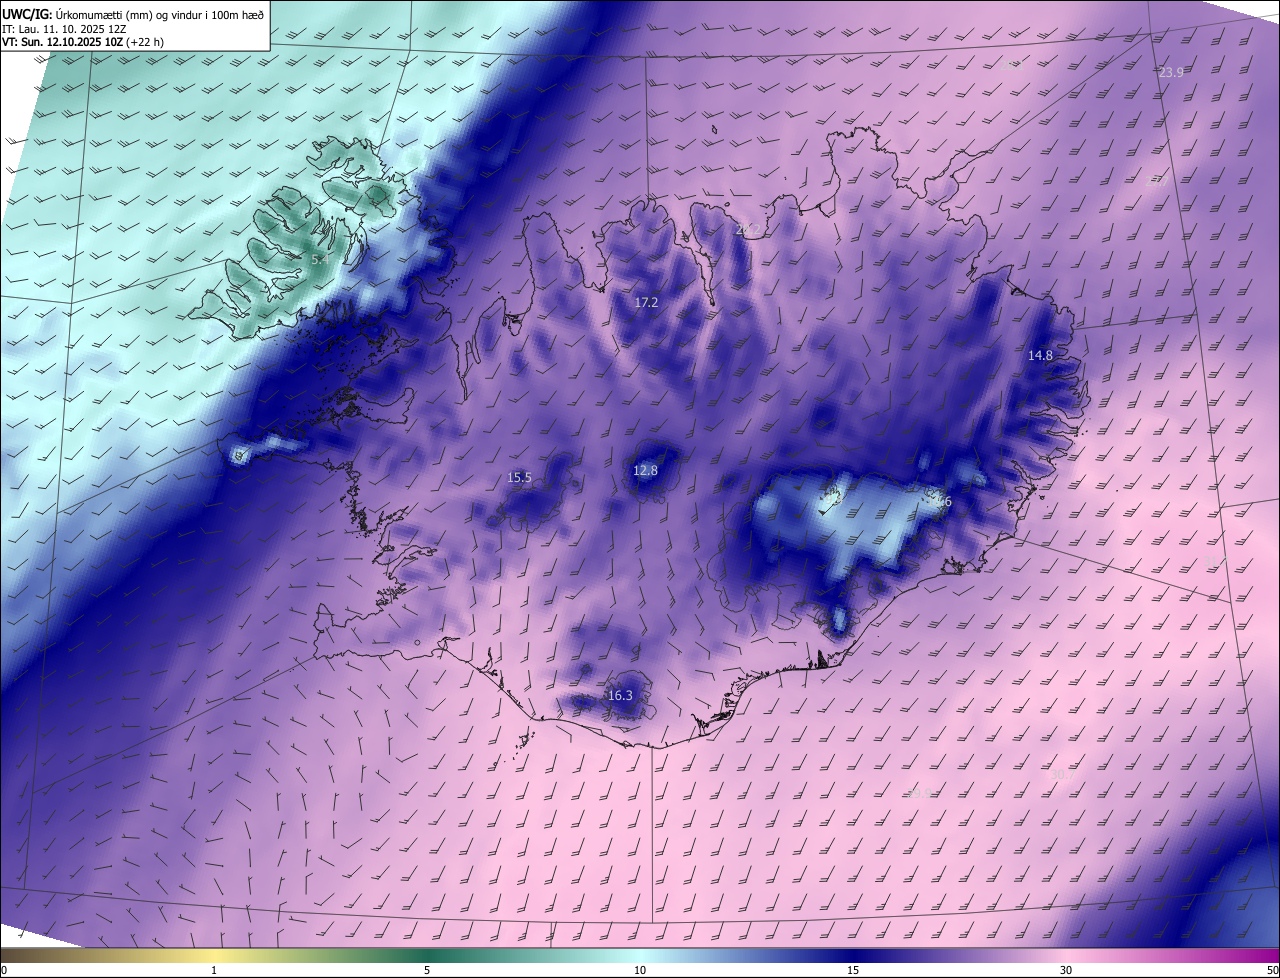Click the color scale label 50
Screen dimensions: 1280x978
1272,970
